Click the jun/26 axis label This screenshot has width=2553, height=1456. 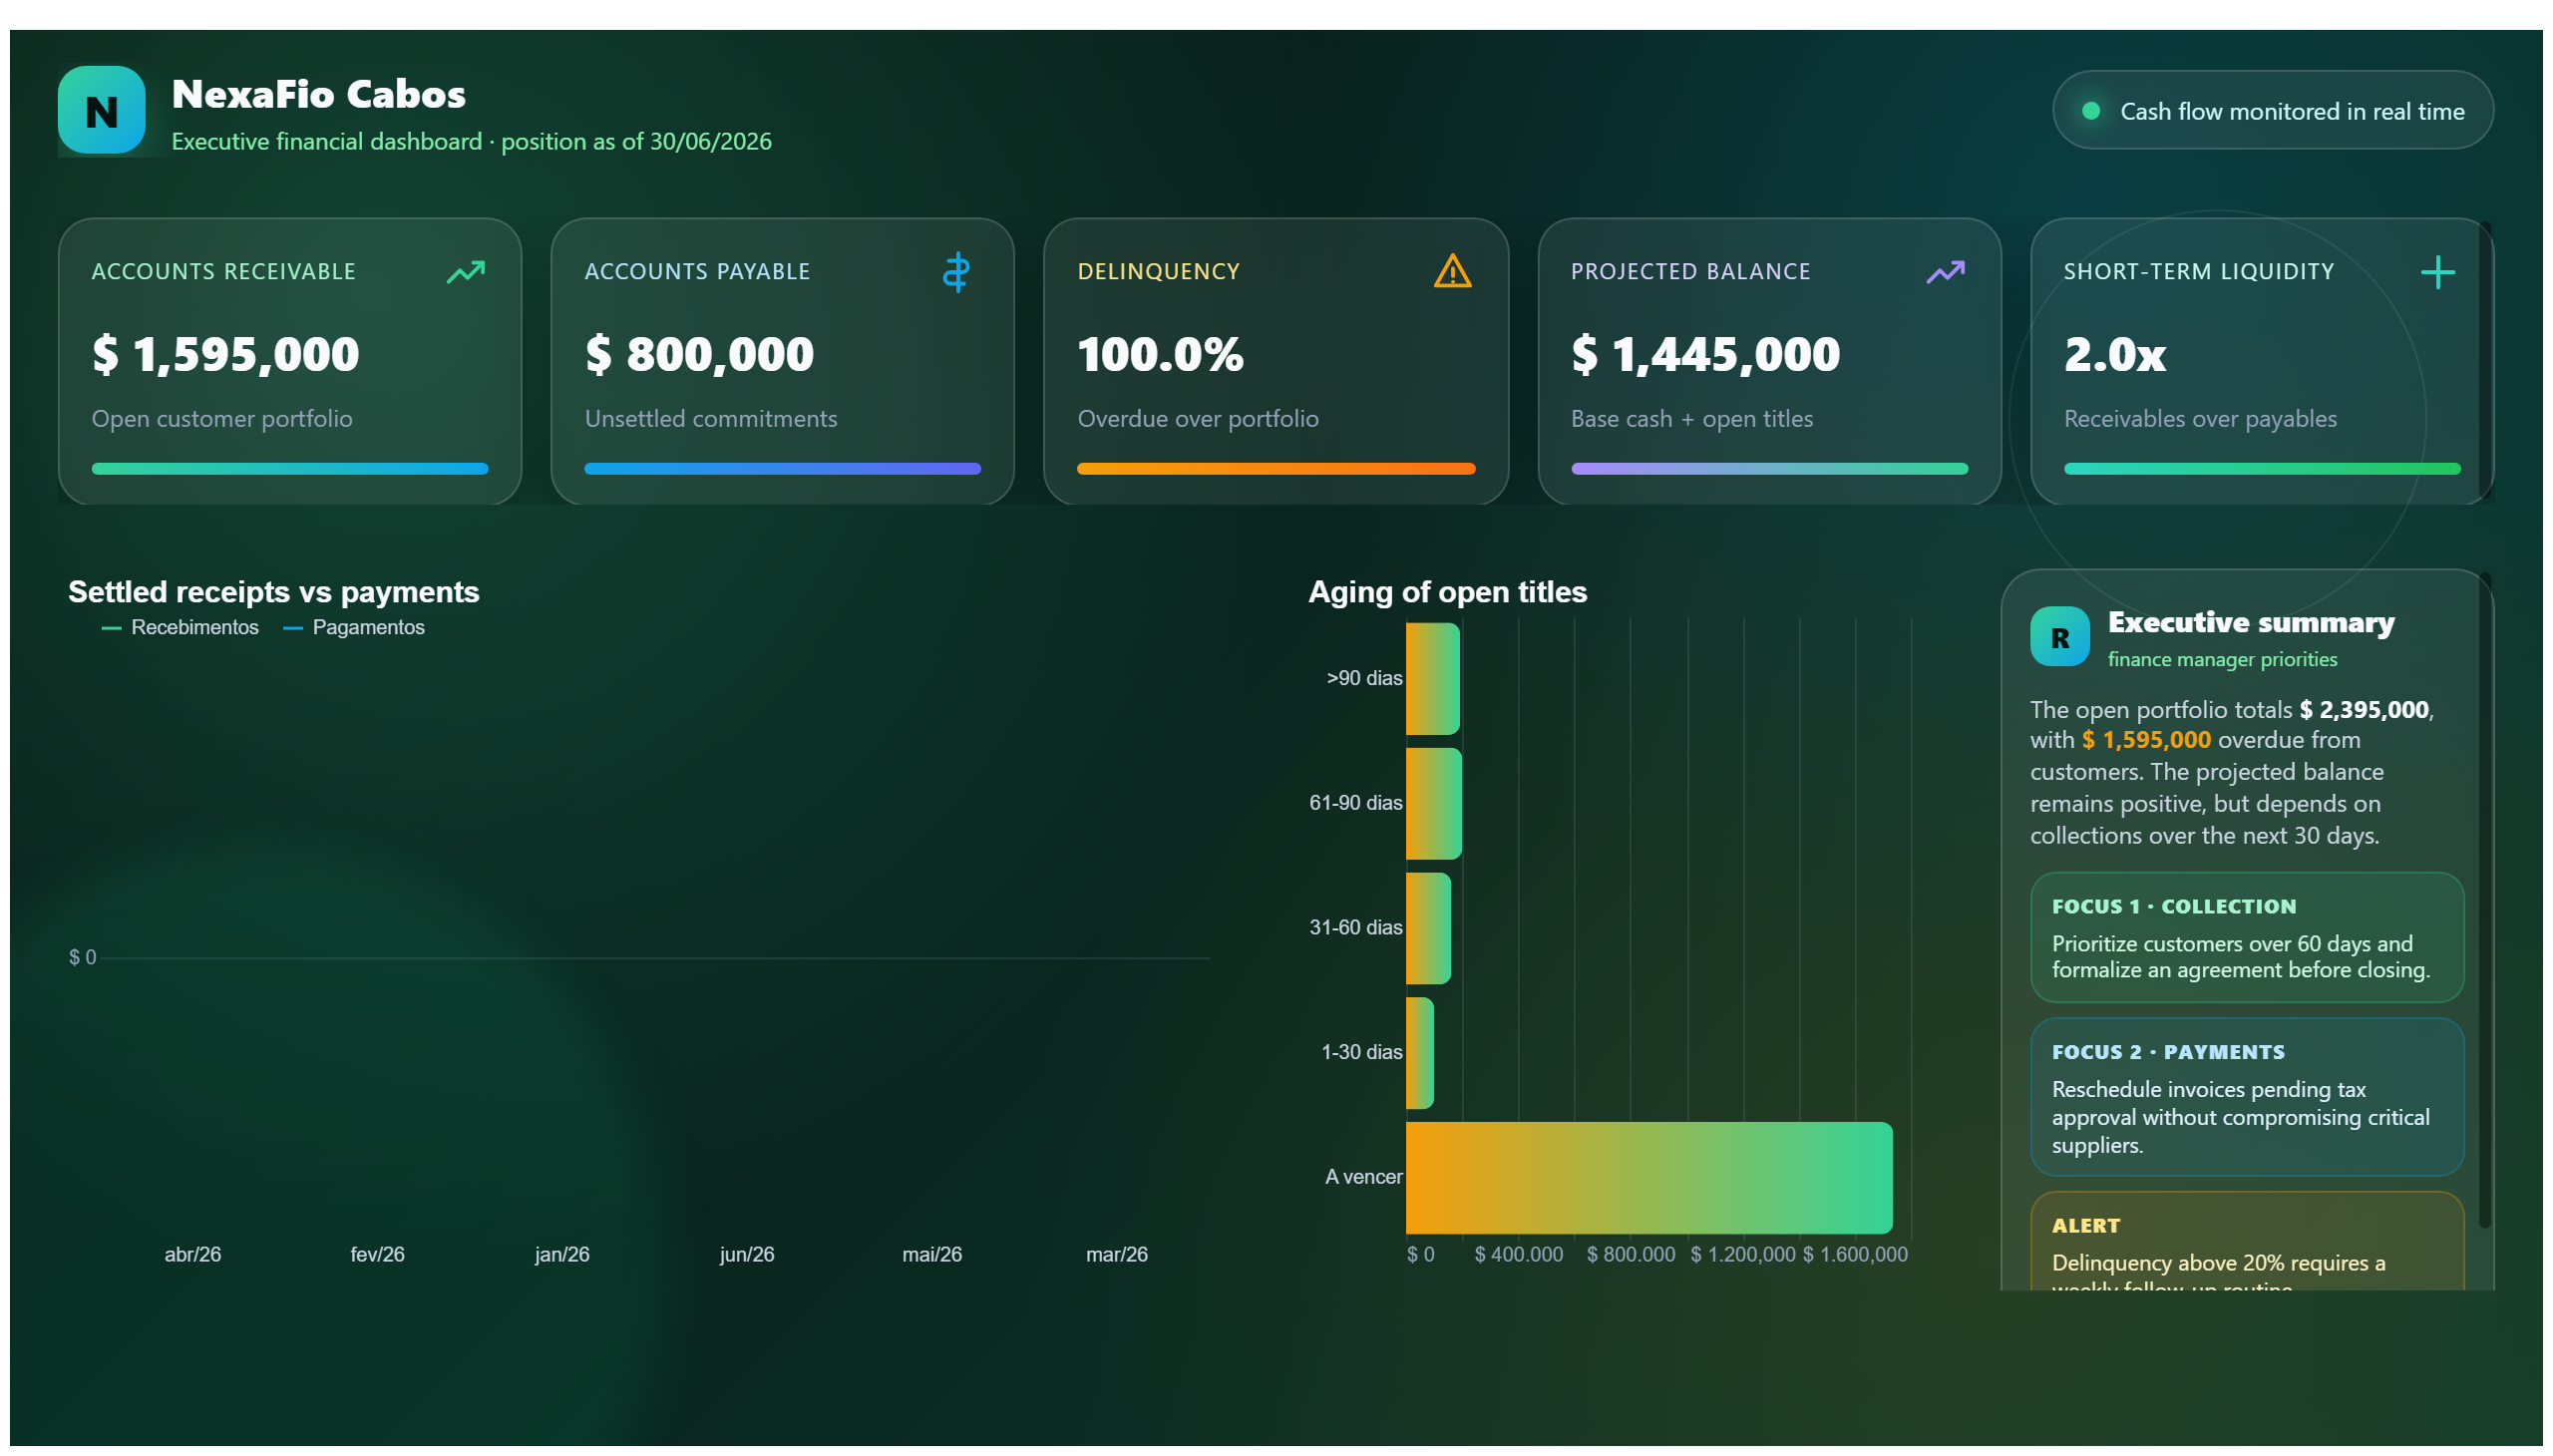pyautogui.click(x=747, y=1255)
